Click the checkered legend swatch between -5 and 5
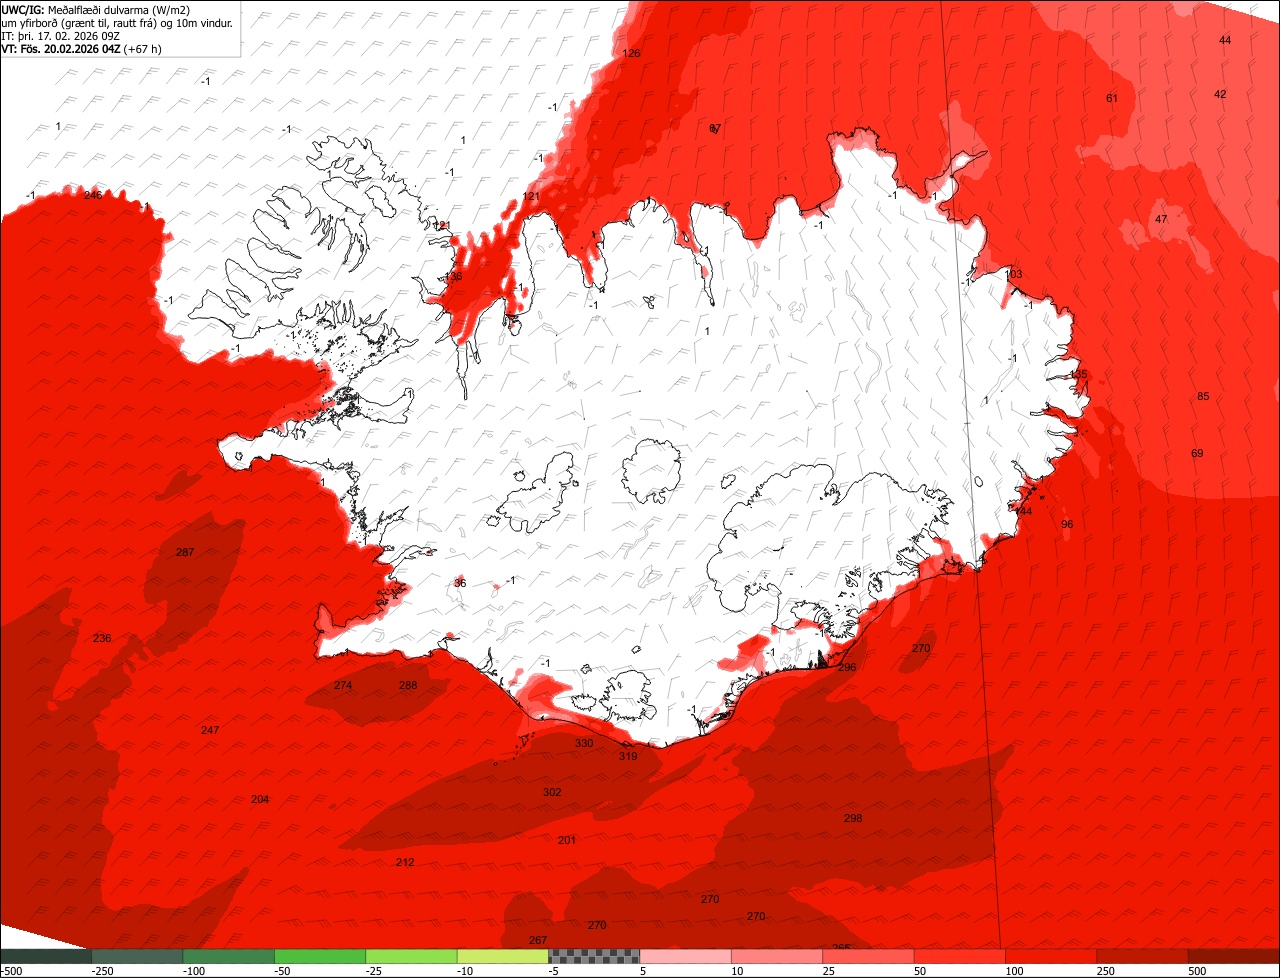 pos(594,956)
